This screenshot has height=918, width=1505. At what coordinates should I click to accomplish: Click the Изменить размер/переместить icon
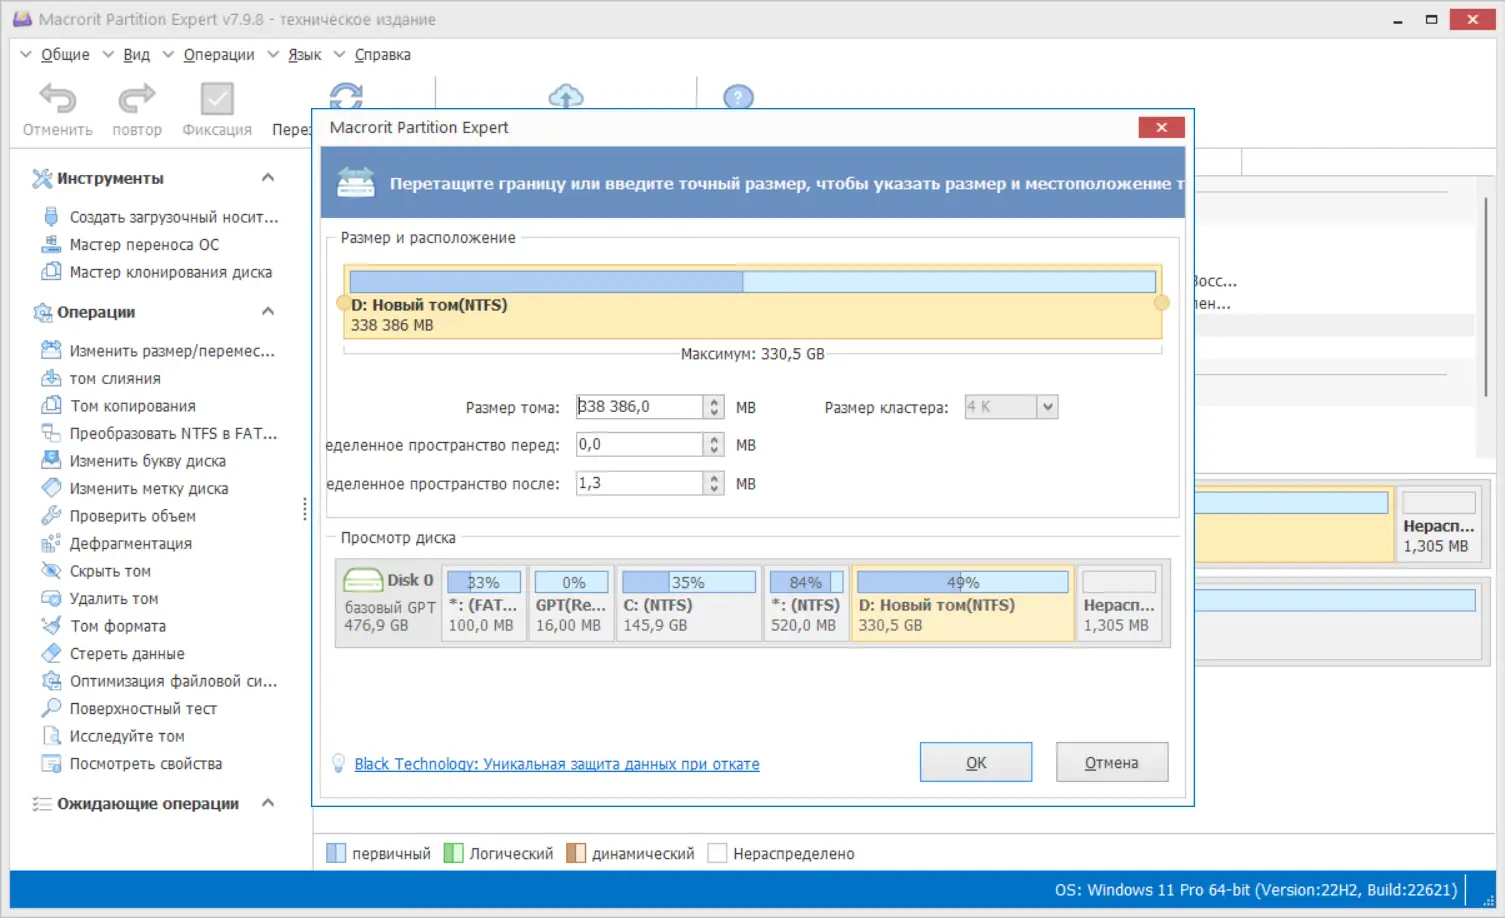pyautogui.click(x=51, y=350)
